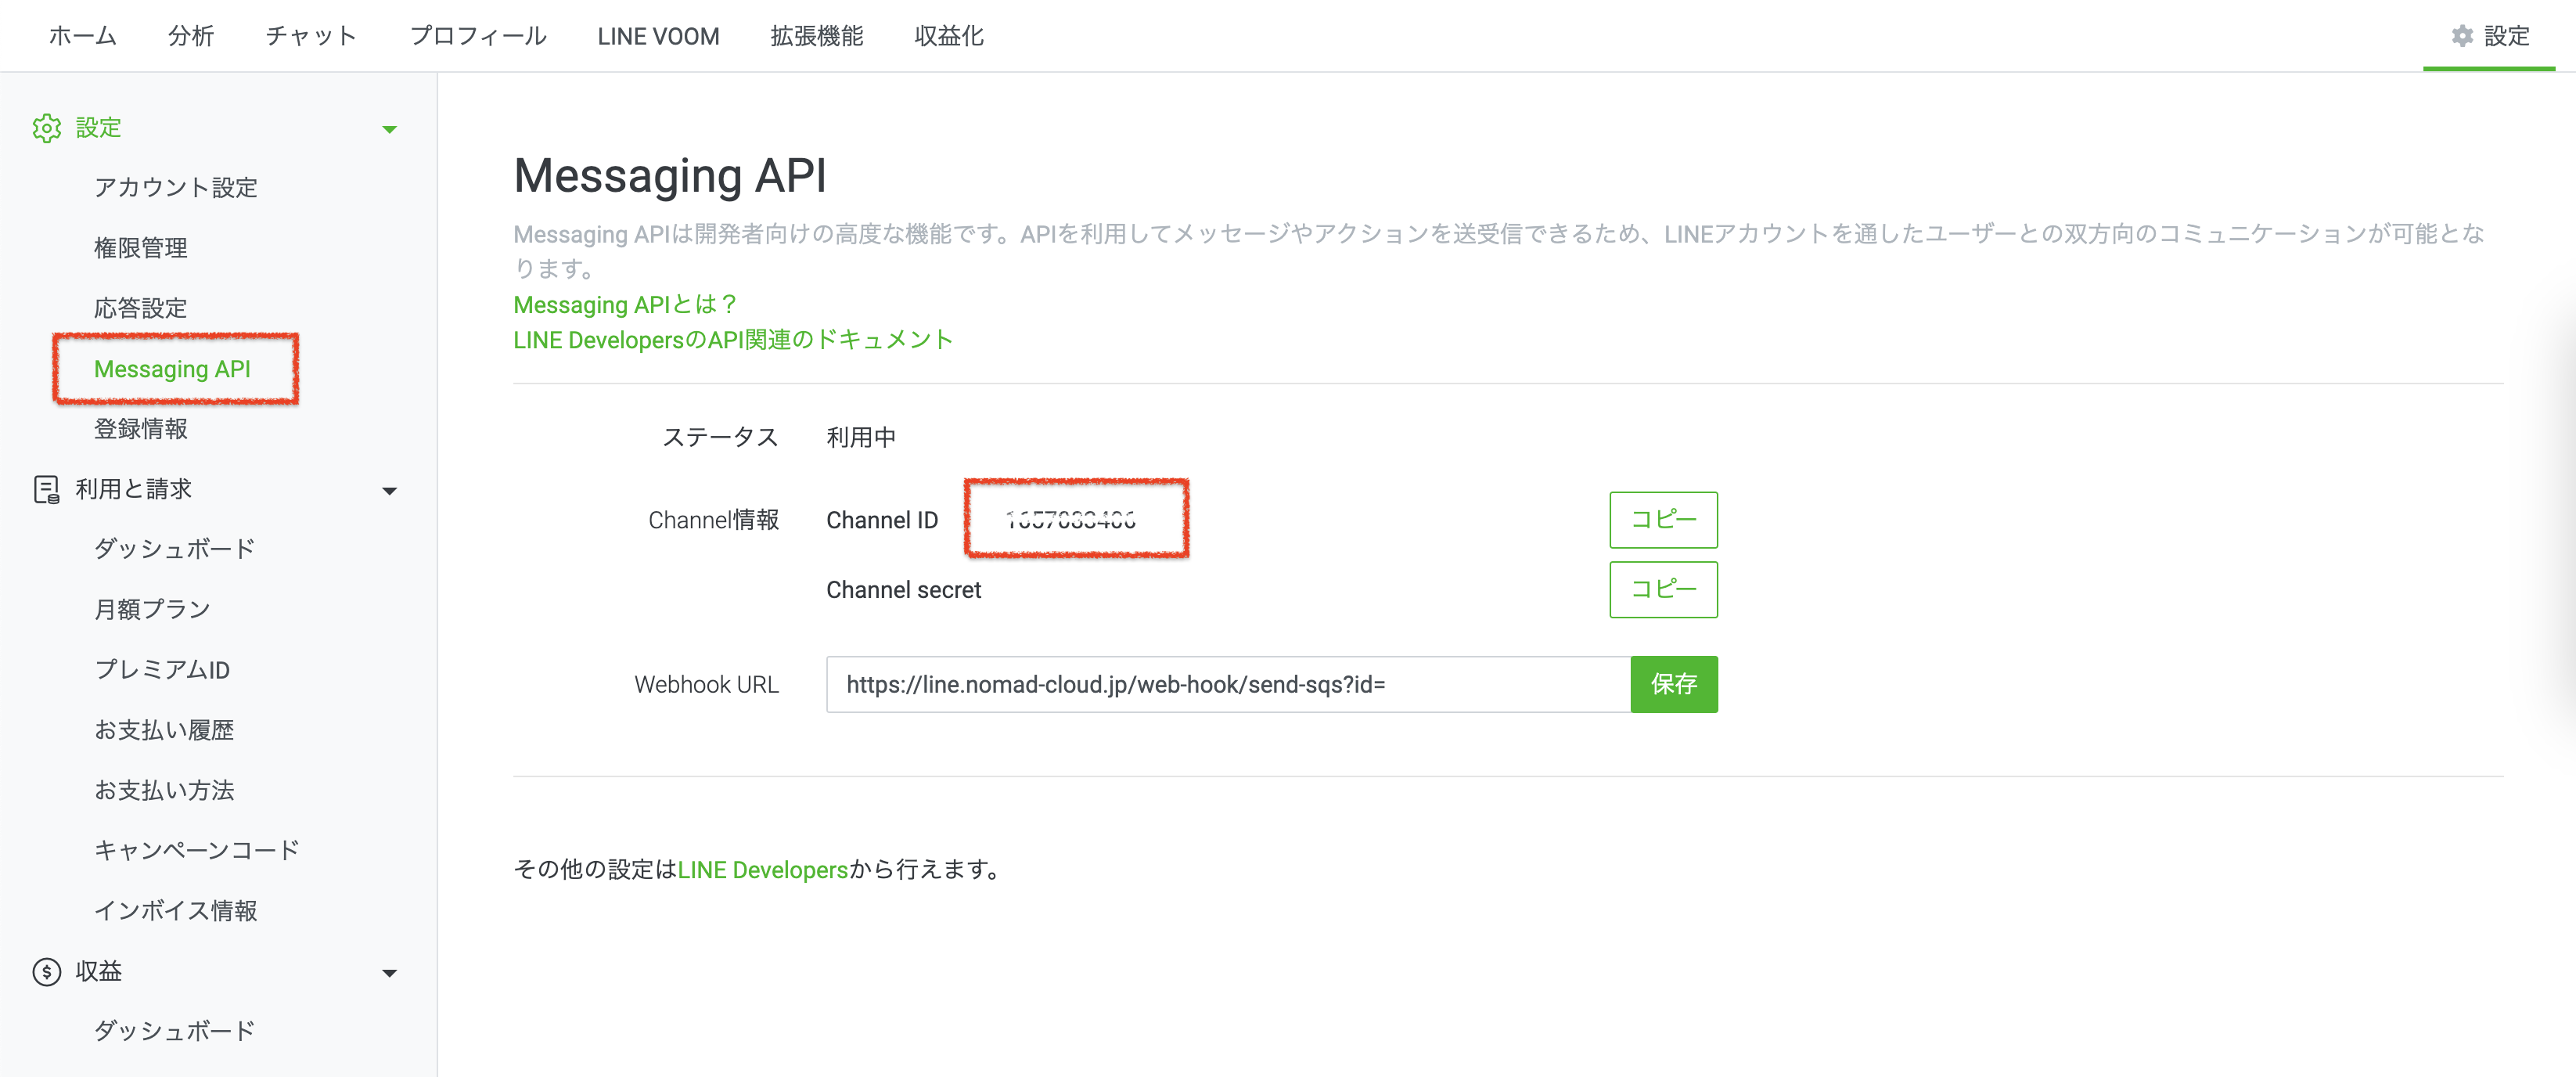
Task: Open the LINE Developers link at bottom
Action: tap(763, 870)
